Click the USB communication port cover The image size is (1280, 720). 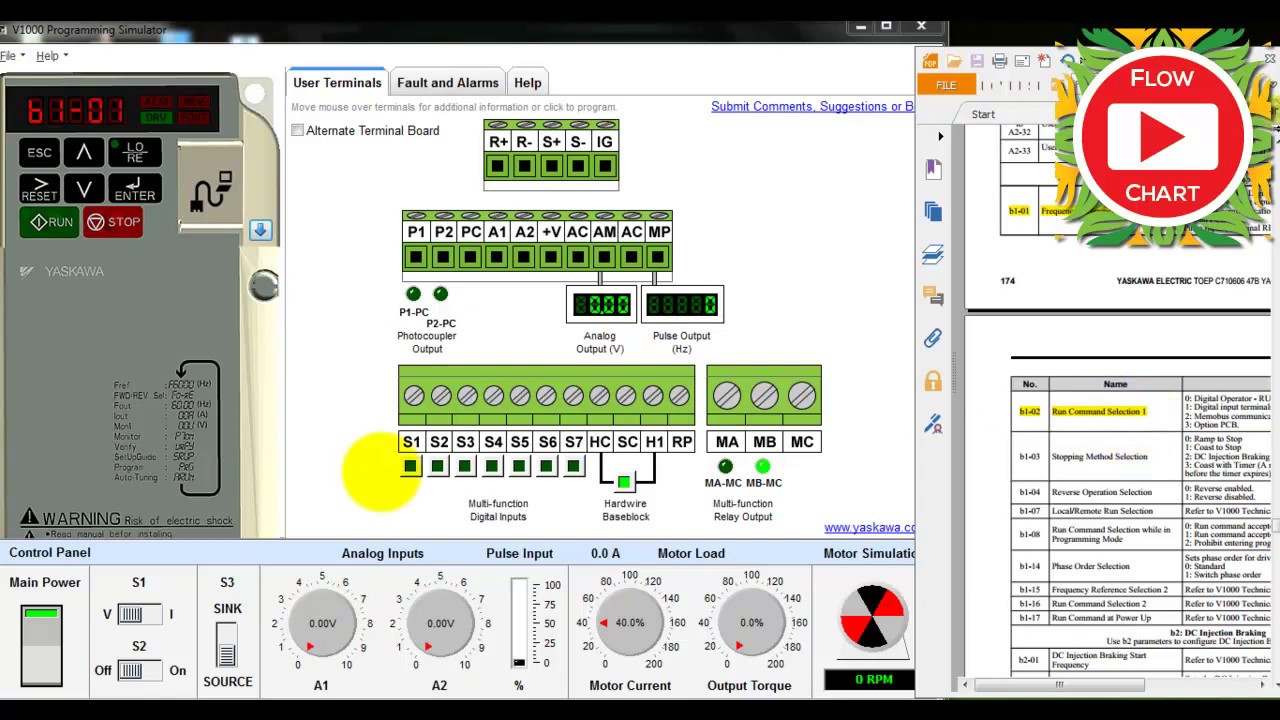pyautogui.click(x=210, y=189)
